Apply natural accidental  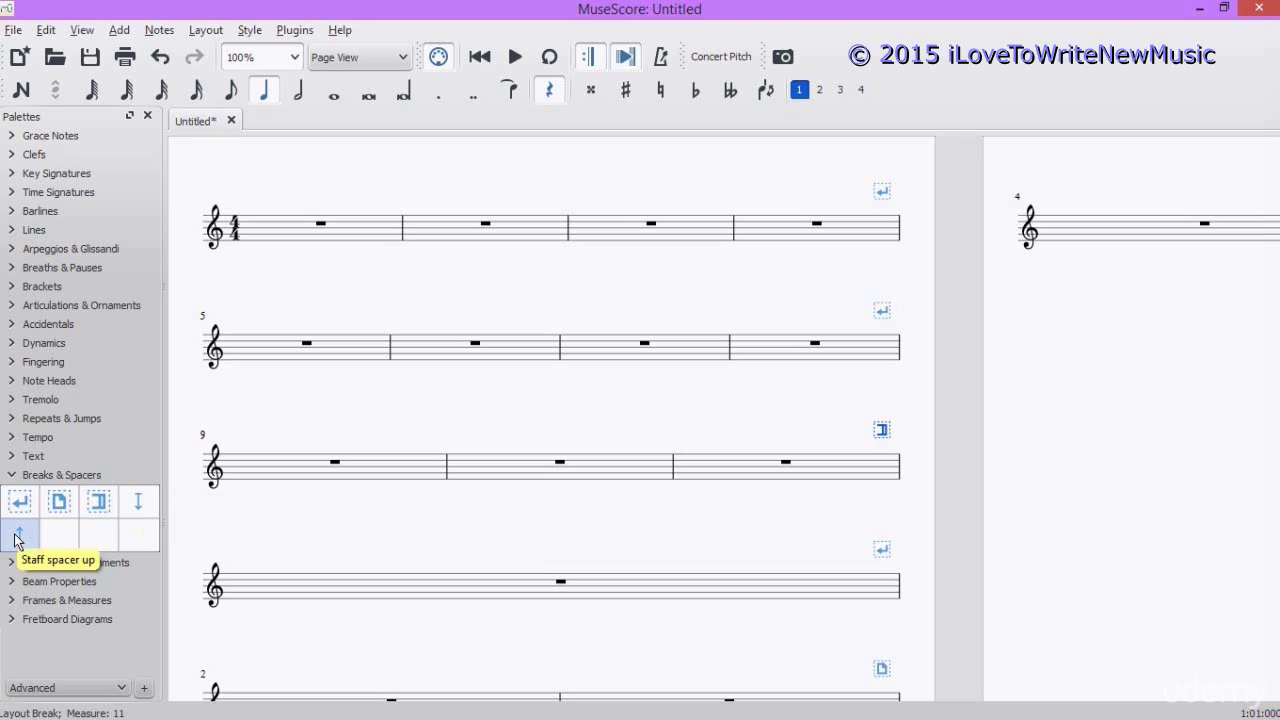coord(661,91)
